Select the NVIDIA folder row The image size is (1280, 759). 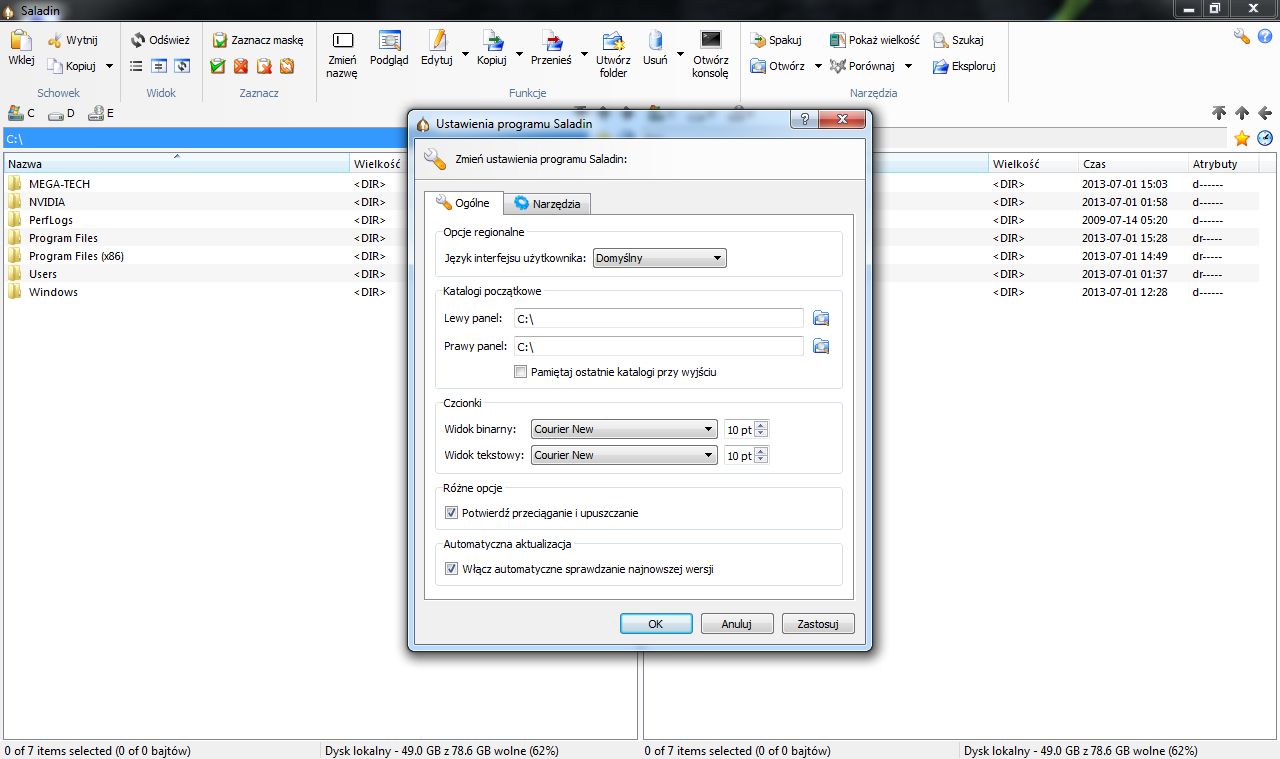click(x=203, y=202)
